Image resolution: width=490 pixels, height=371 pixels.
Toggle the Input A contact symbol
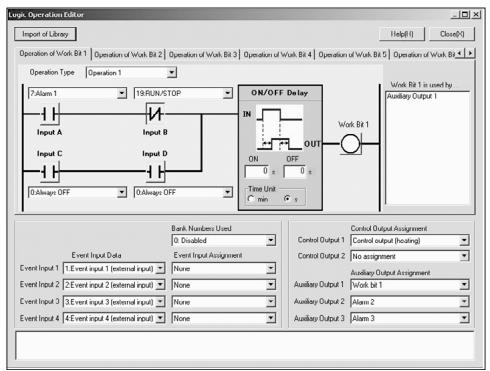(50, 114)
